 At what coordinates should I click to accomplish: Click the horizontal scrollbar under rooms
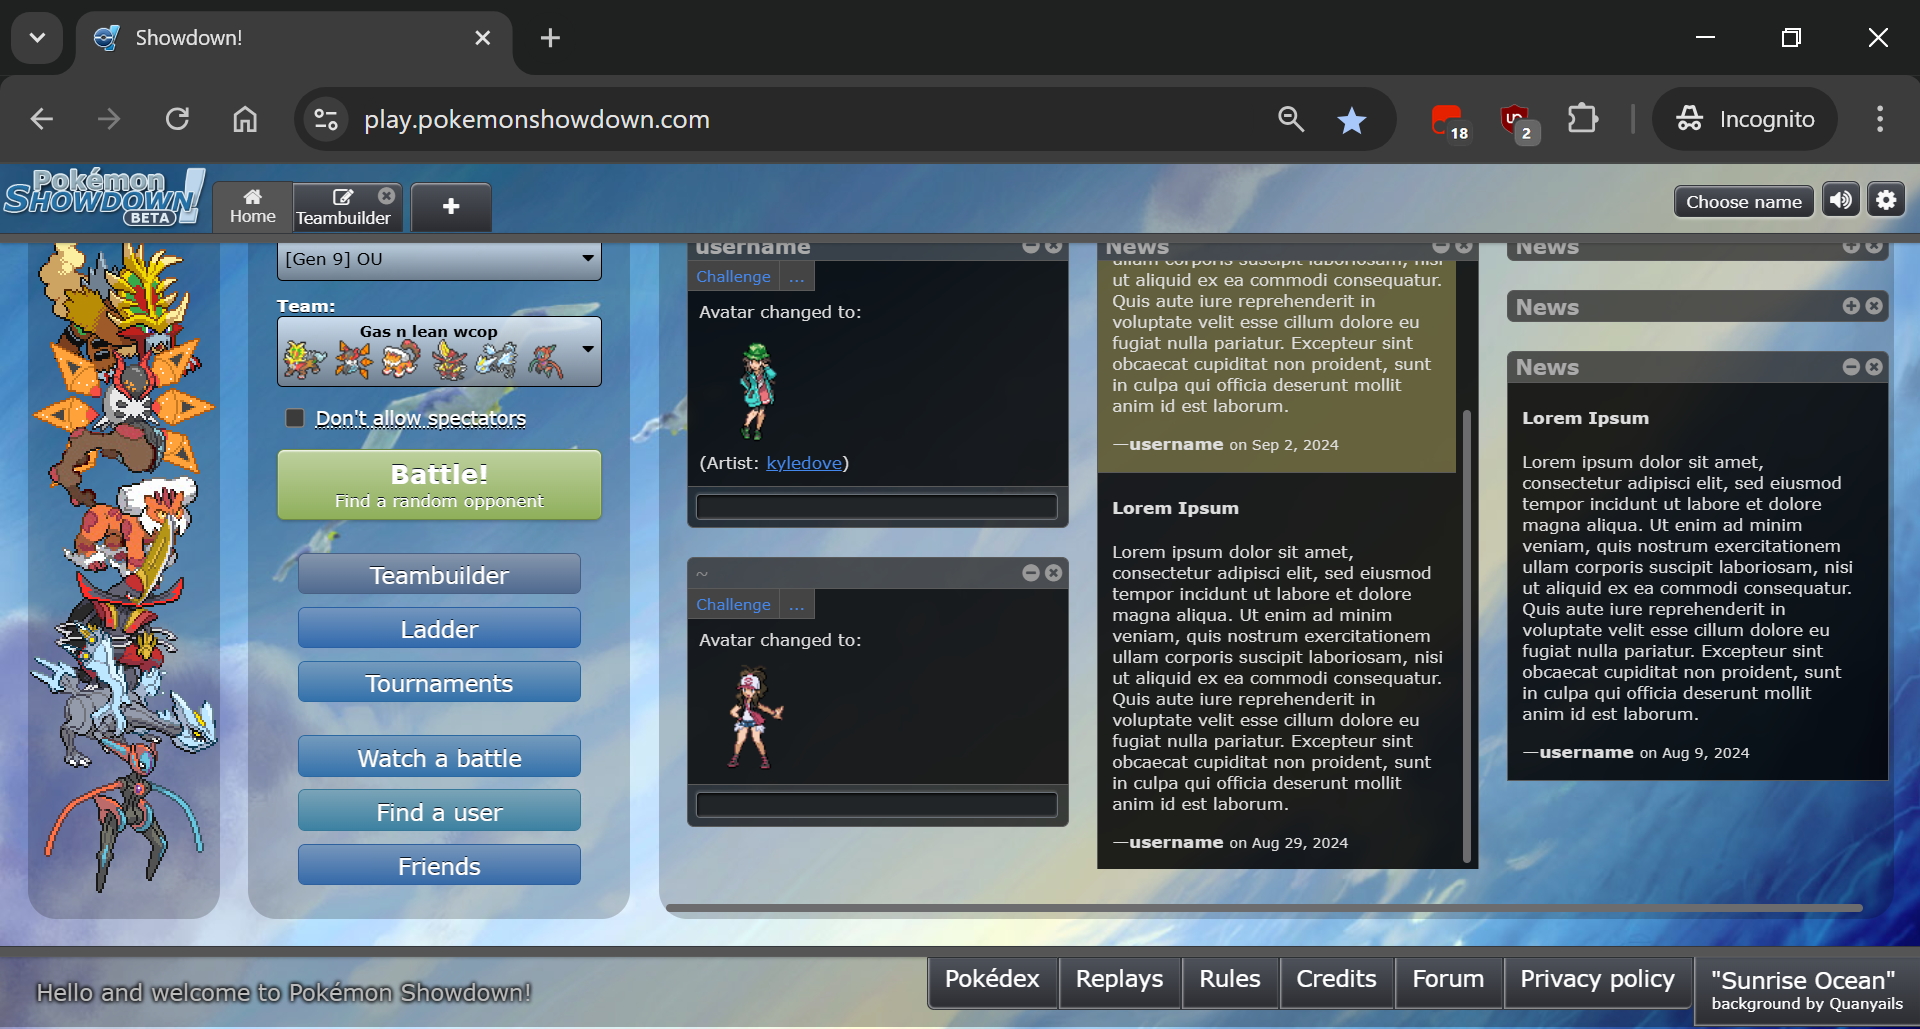1264,908
